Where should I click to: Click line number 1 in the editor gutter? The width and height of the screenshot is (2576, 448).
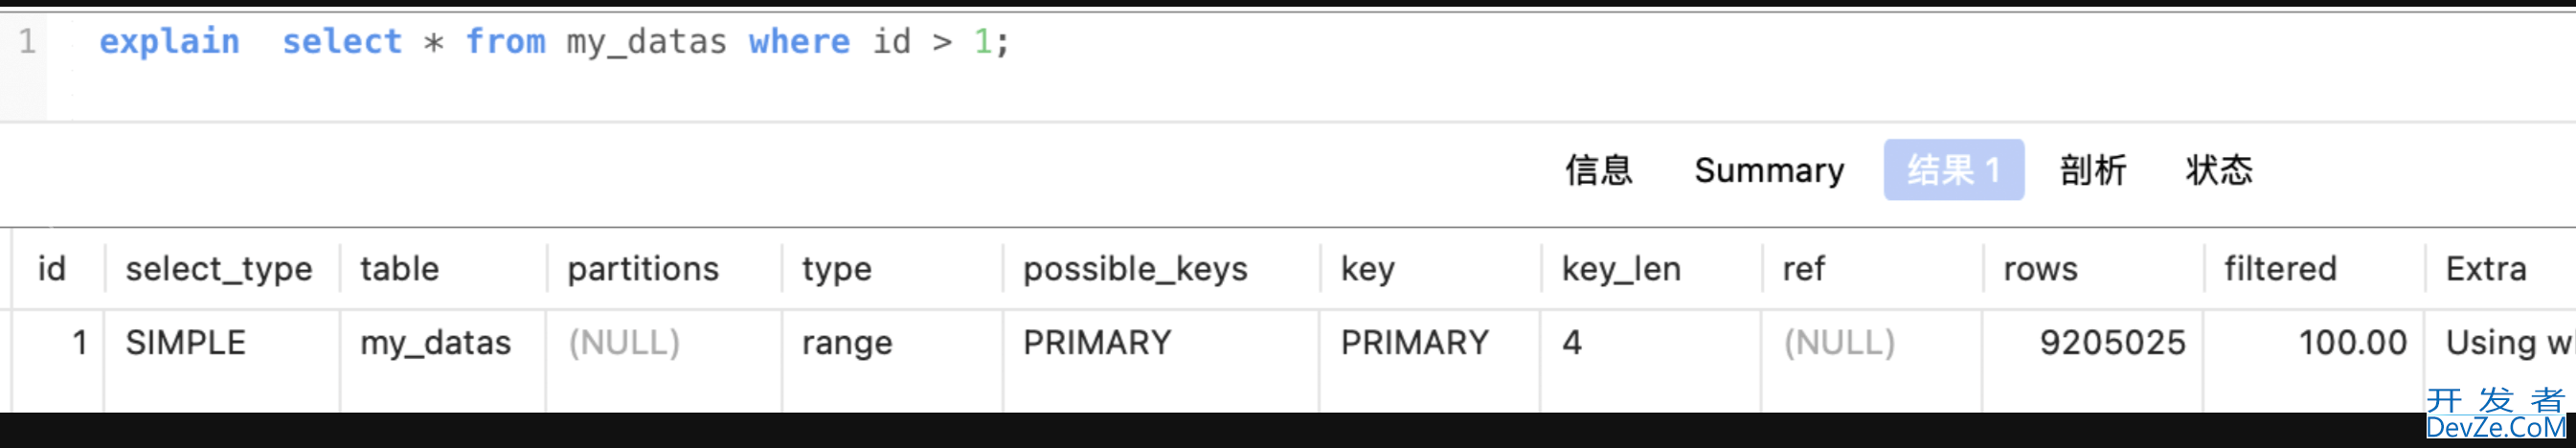[27, 42]
